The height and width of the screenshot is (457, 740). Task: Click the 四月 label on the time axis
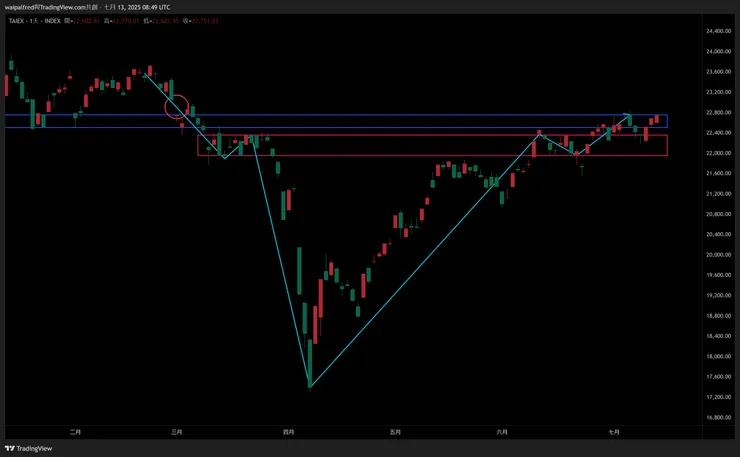[288, 432]
